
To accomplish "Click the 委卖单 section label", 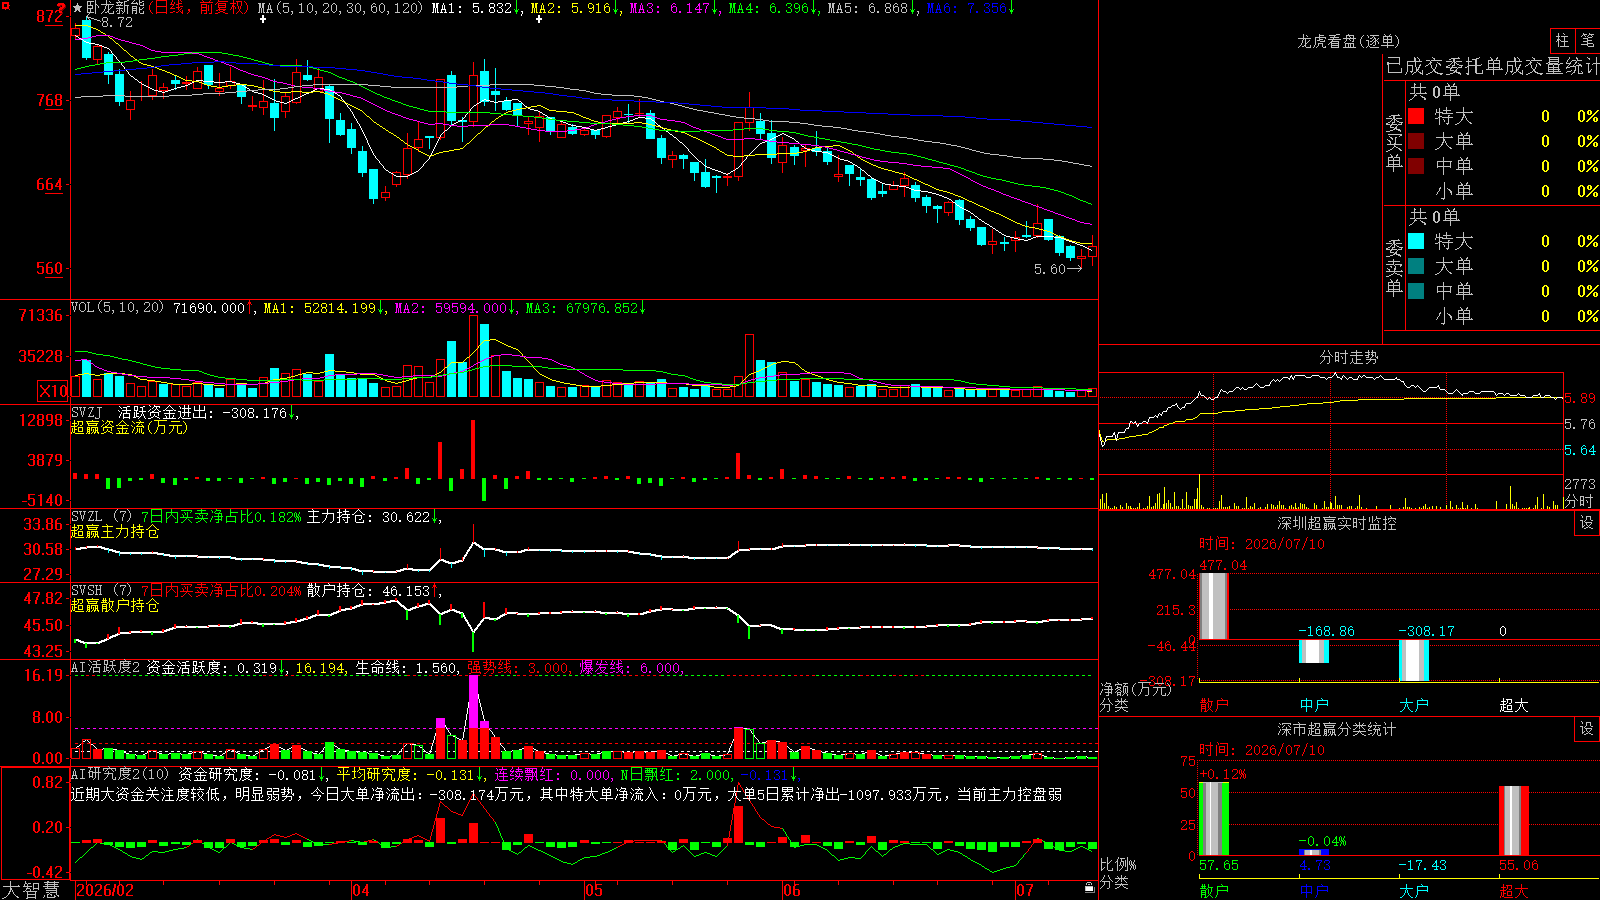I will click(x=1394, y=267).
